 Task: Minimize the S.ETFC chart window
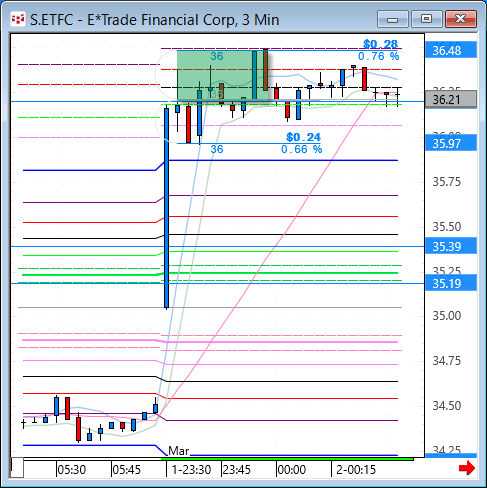tap(393, 19)
